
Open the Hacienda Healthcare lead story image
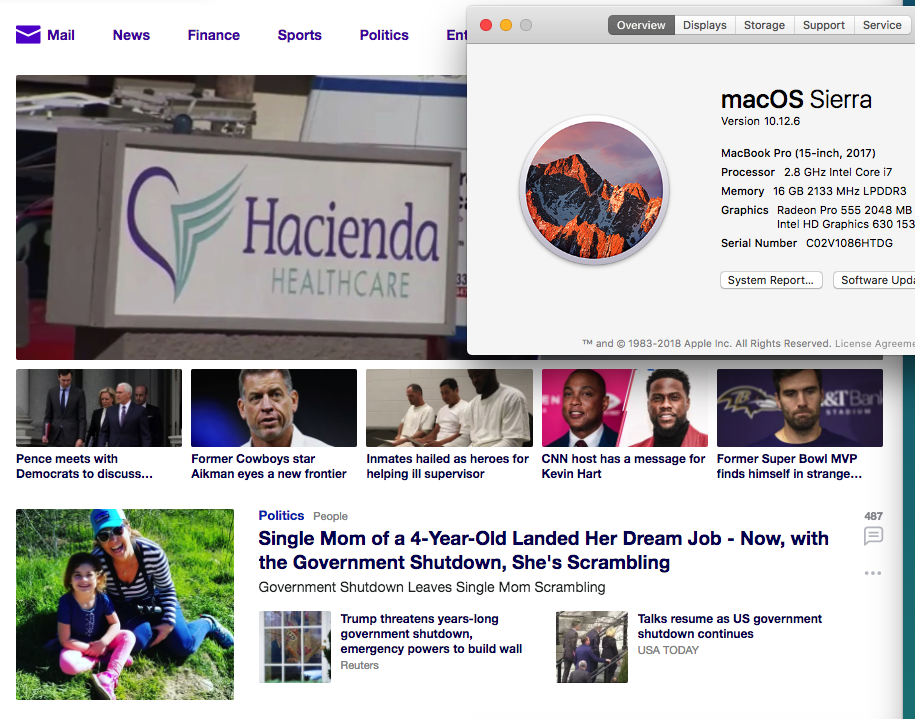coord(241,217)
